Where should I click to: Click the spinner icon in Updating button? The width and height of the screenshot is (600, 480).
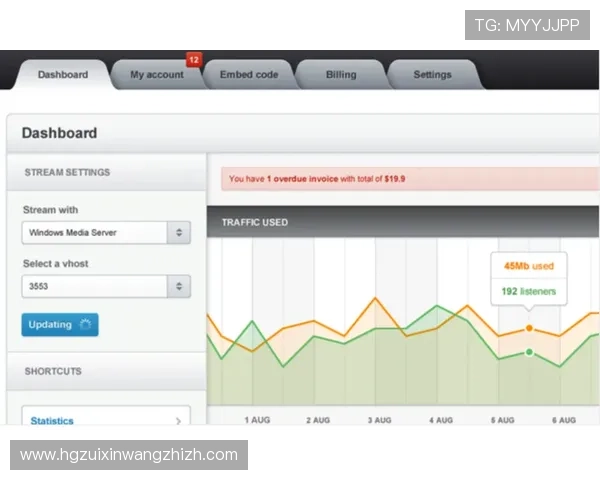pos(85,325)
